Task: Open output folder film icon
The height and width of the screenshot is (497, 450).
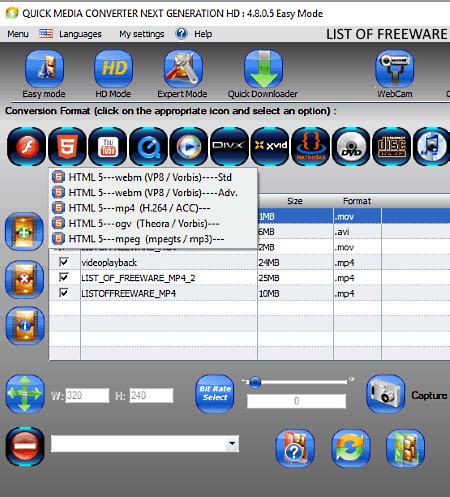Action: point(406,448)
